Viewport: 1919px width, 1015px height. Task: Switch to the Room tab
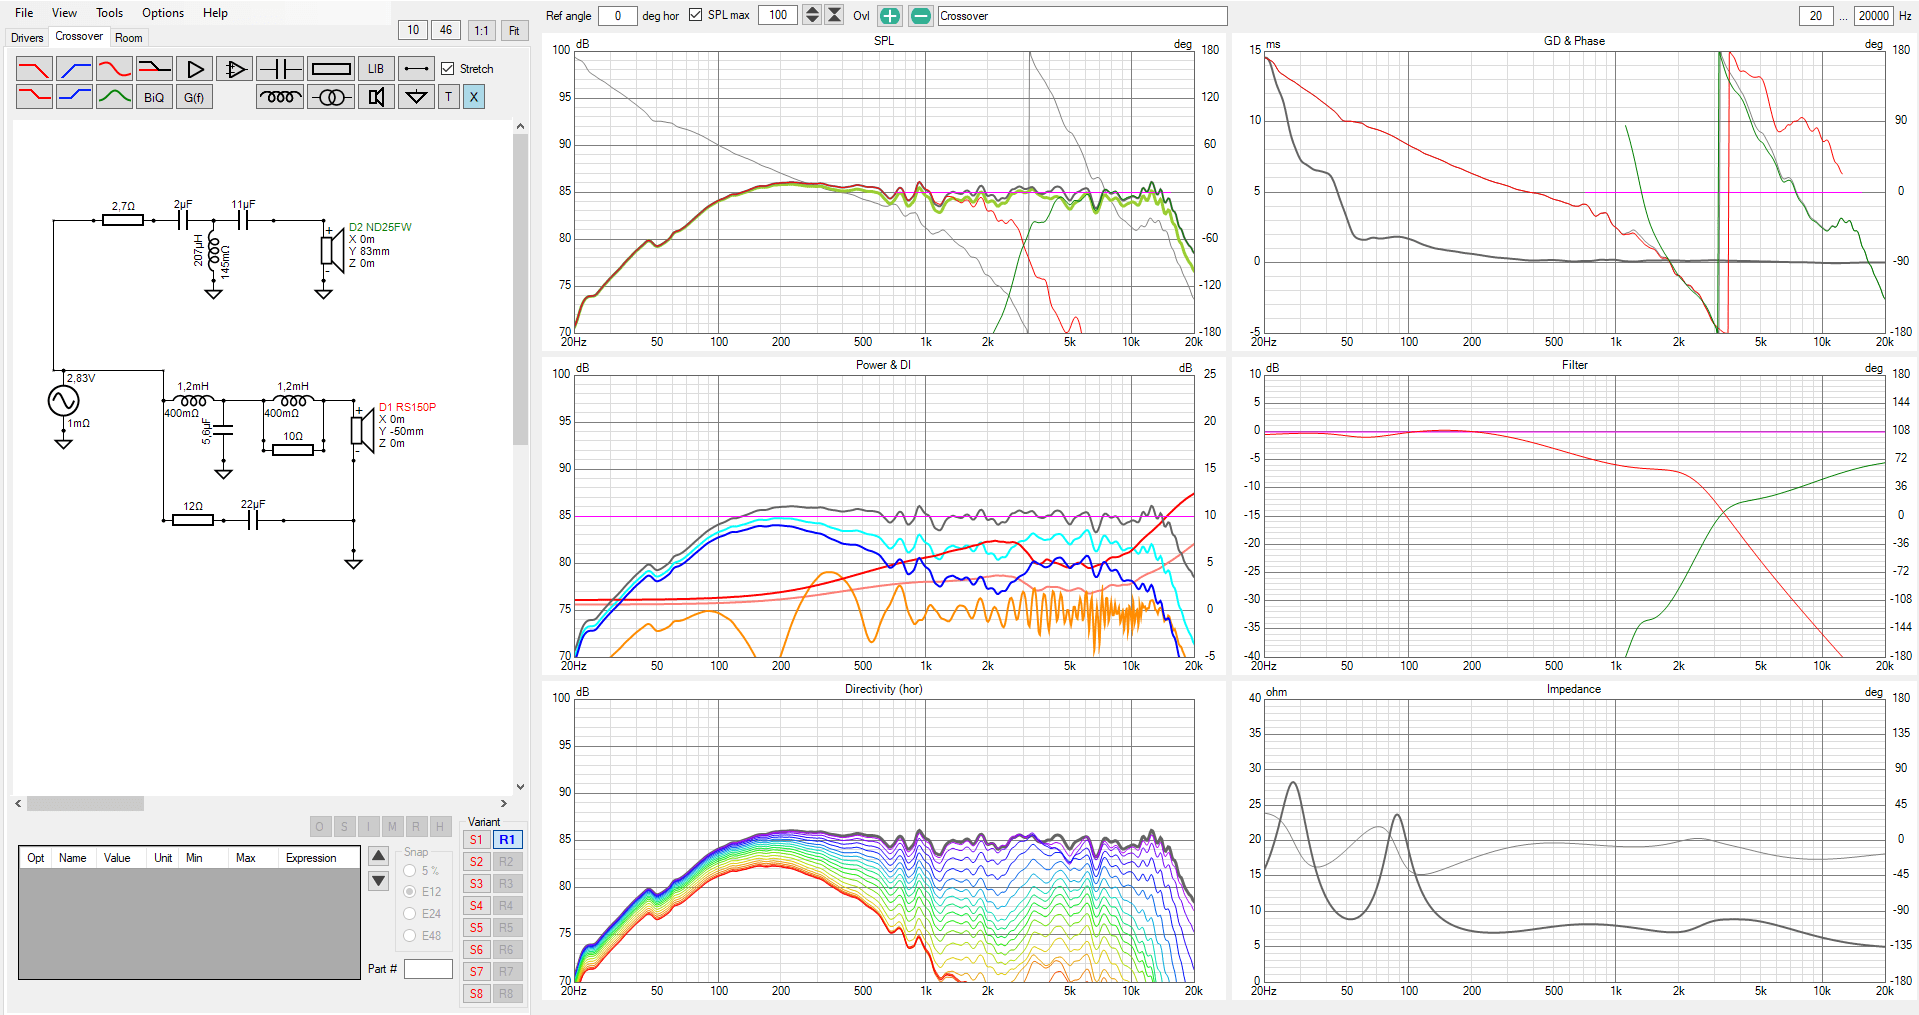coord(129,38)
